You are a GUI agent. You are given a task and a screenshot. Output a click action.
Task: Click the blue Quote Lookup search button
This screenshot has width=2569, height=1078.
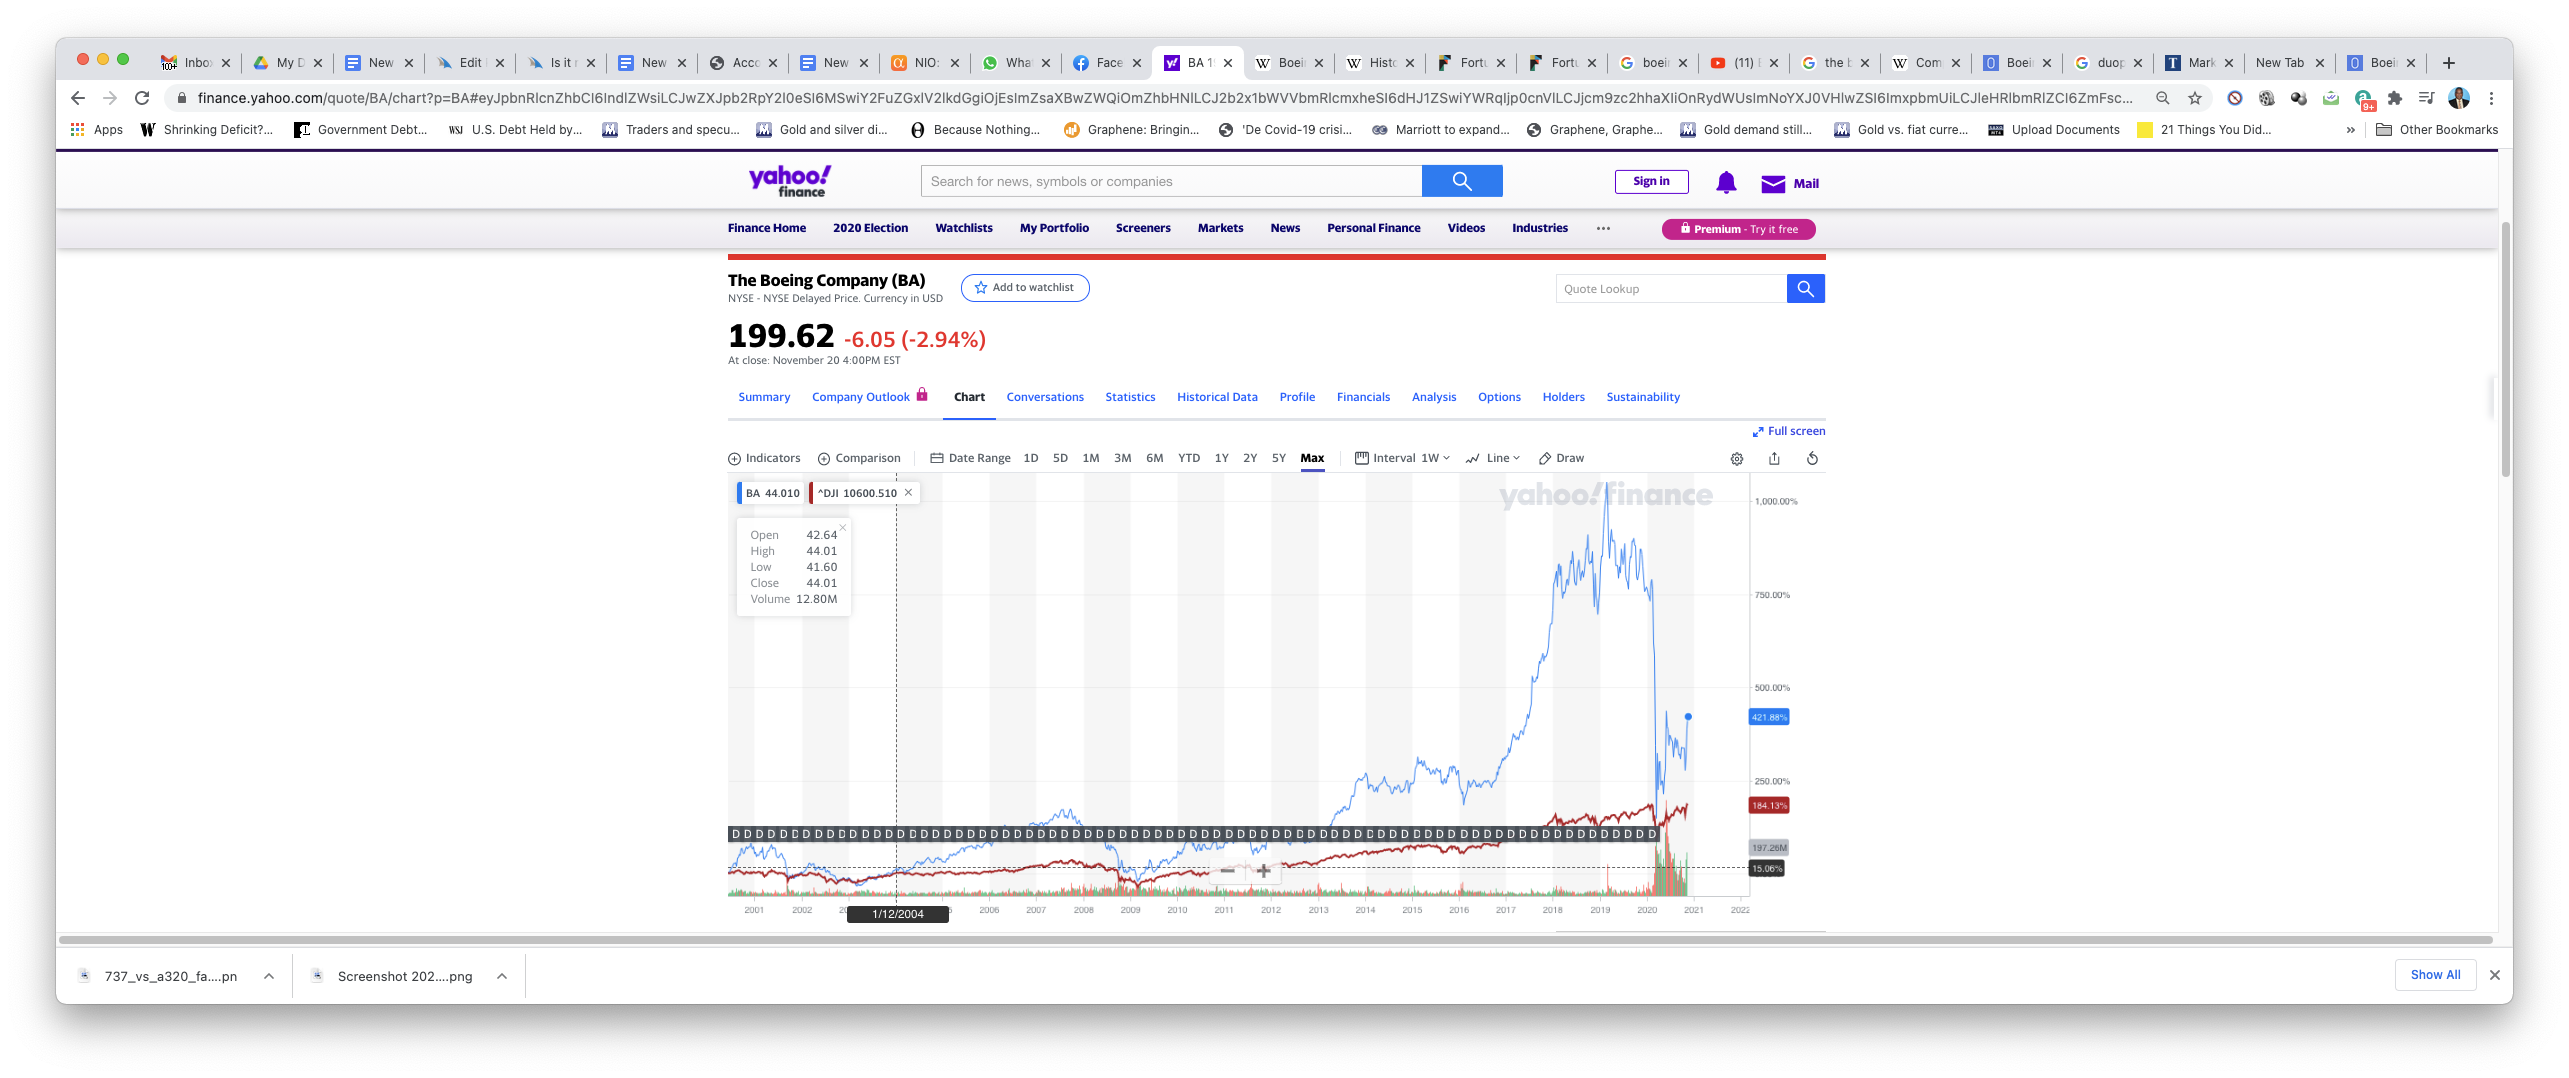[1806, 289]
